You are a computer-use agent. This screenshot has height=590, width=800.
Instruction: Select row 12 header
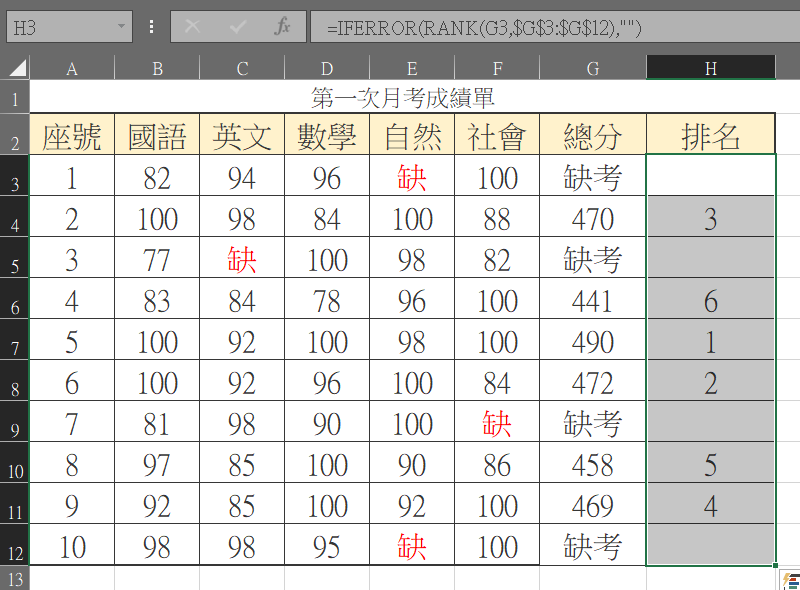click(x=15, y=545)
